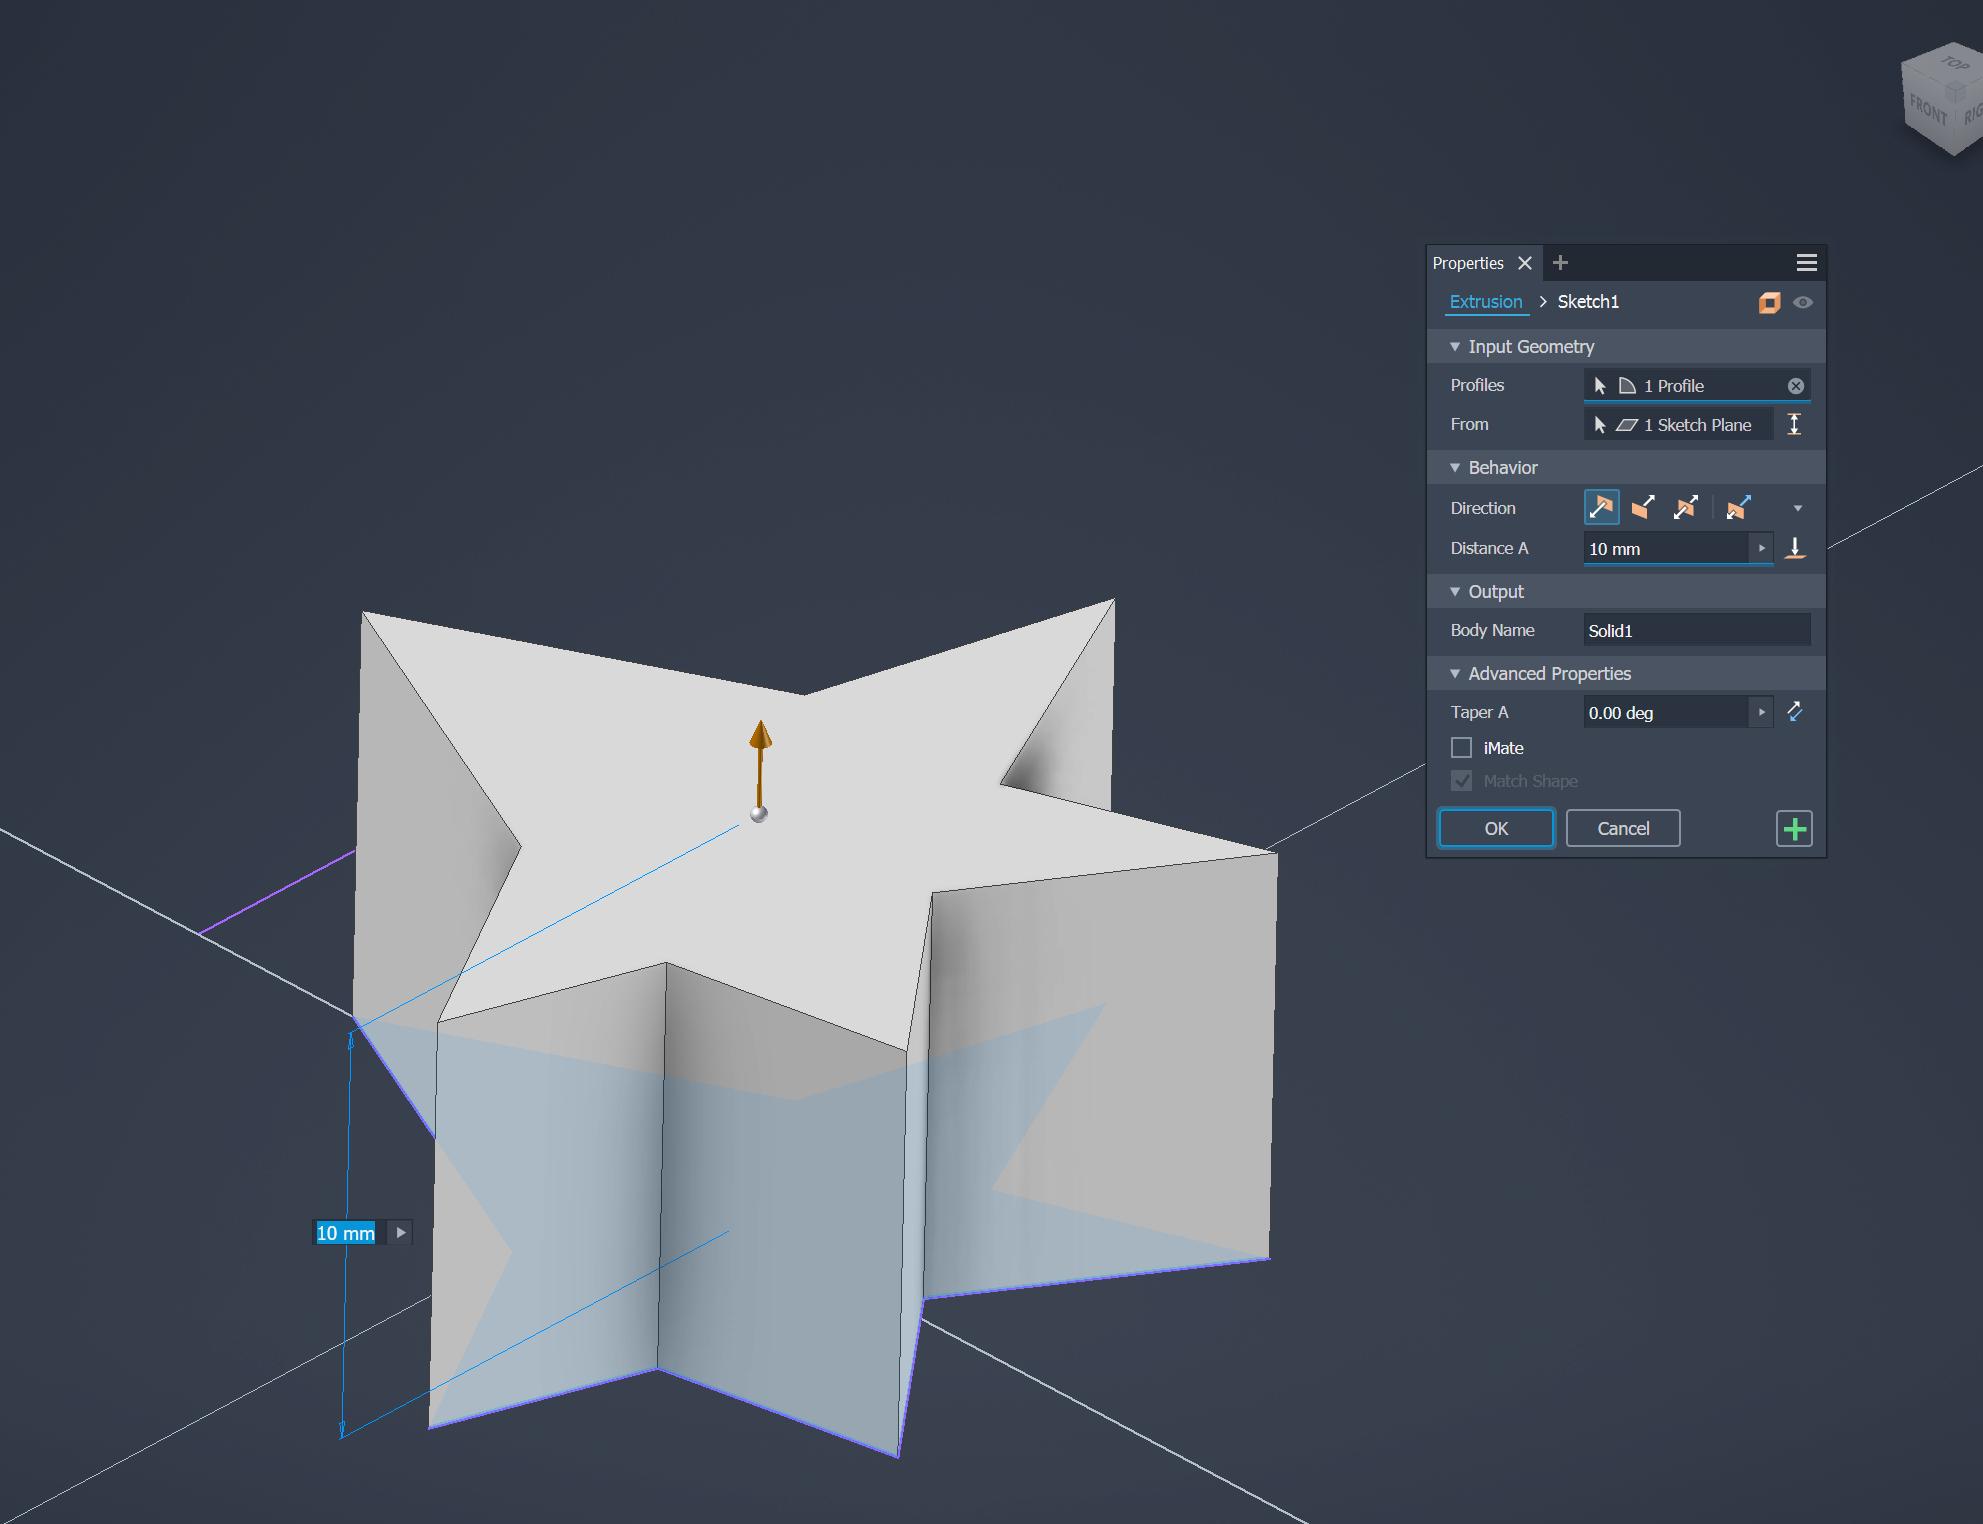Toggle the Match Shape checkbox
Image resolution: width=1983 pixels, height=1524 pixels.
(x=1461, y=781)
